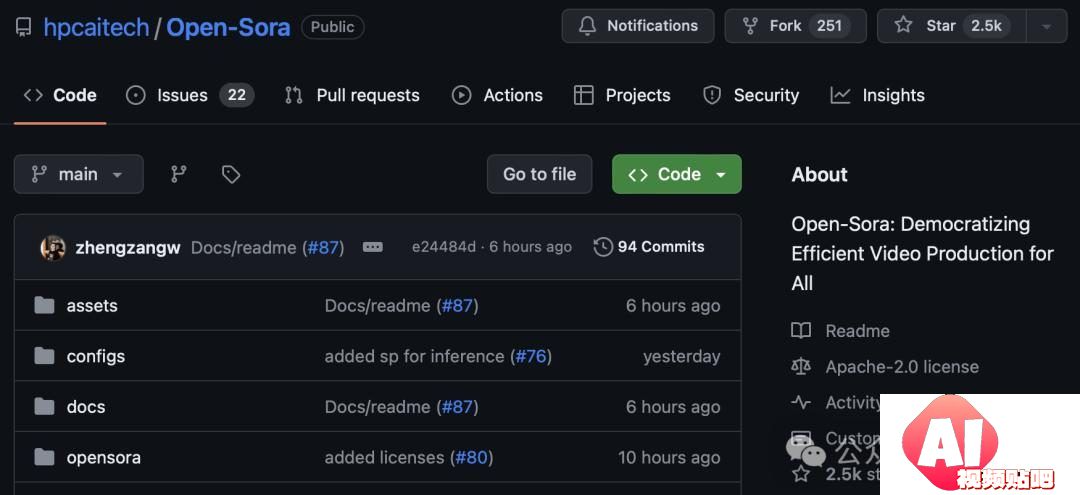
Task: Open the assets folder
Action: 92,306
